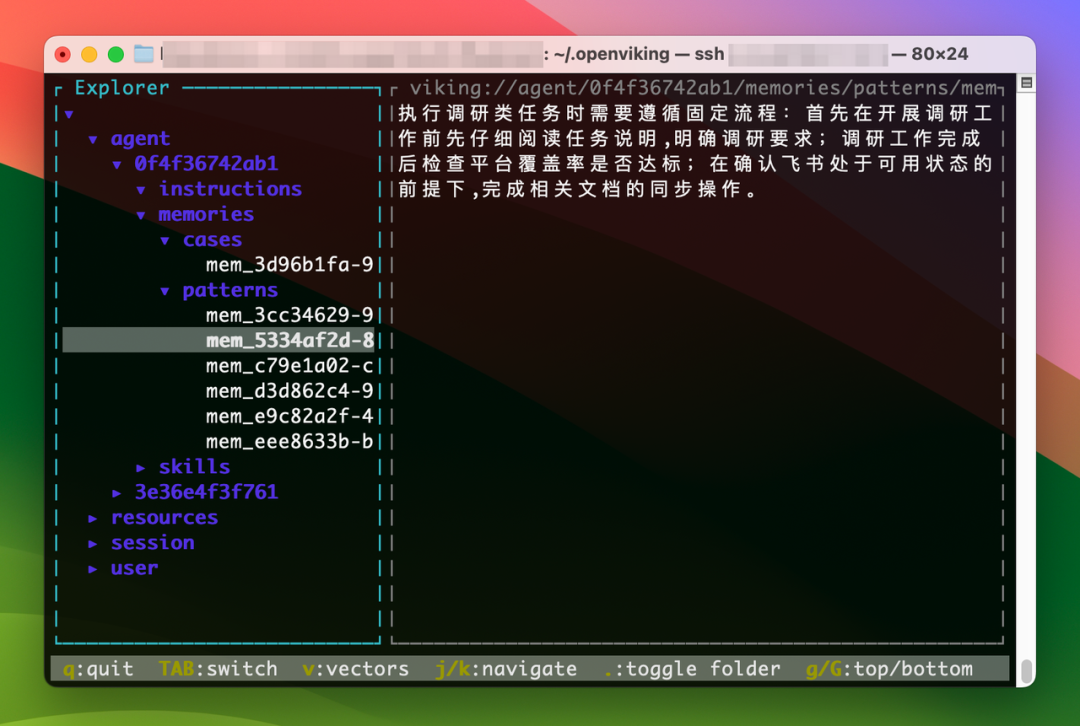Select the resources folder label
The width and height of the screenshot is (1080, 726).
pyautogui.click(x=164, y=517)
